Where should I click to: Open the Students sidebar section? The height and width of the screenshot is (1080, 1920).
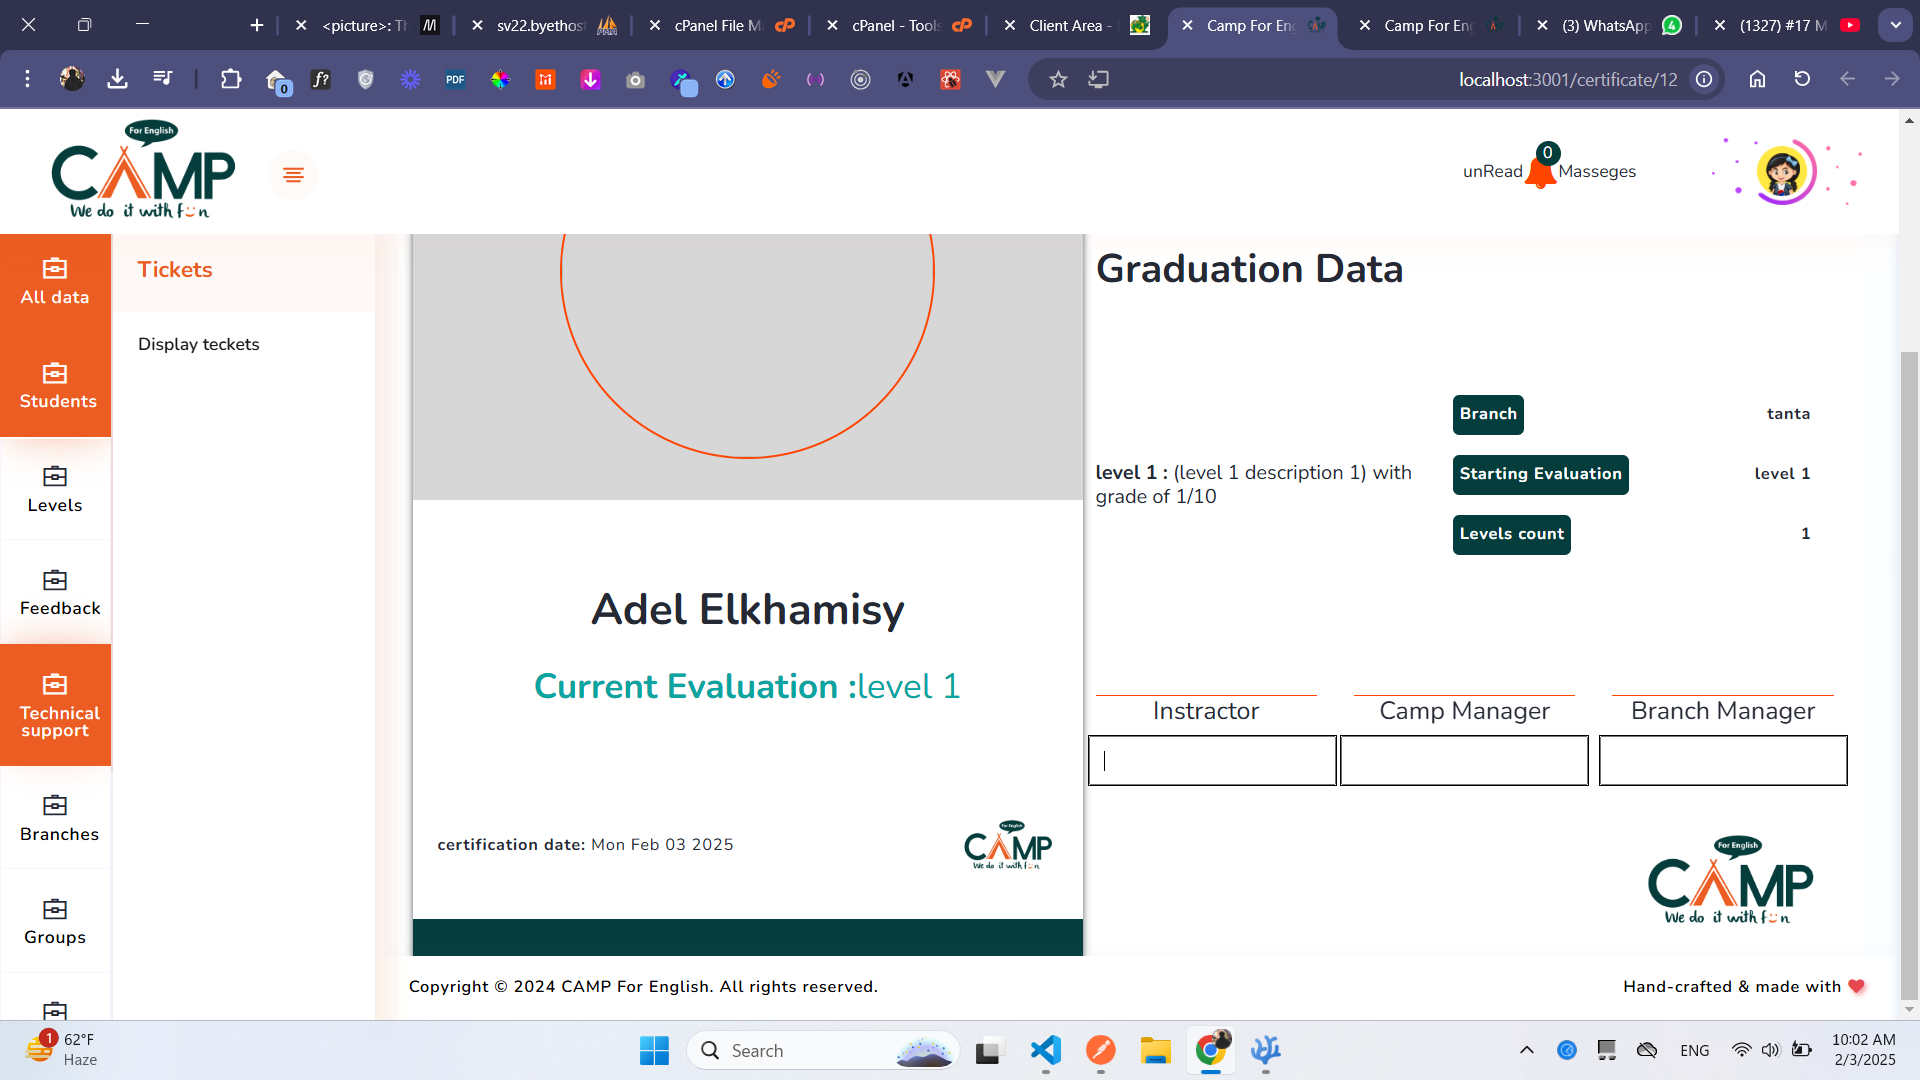click(56, 385)
